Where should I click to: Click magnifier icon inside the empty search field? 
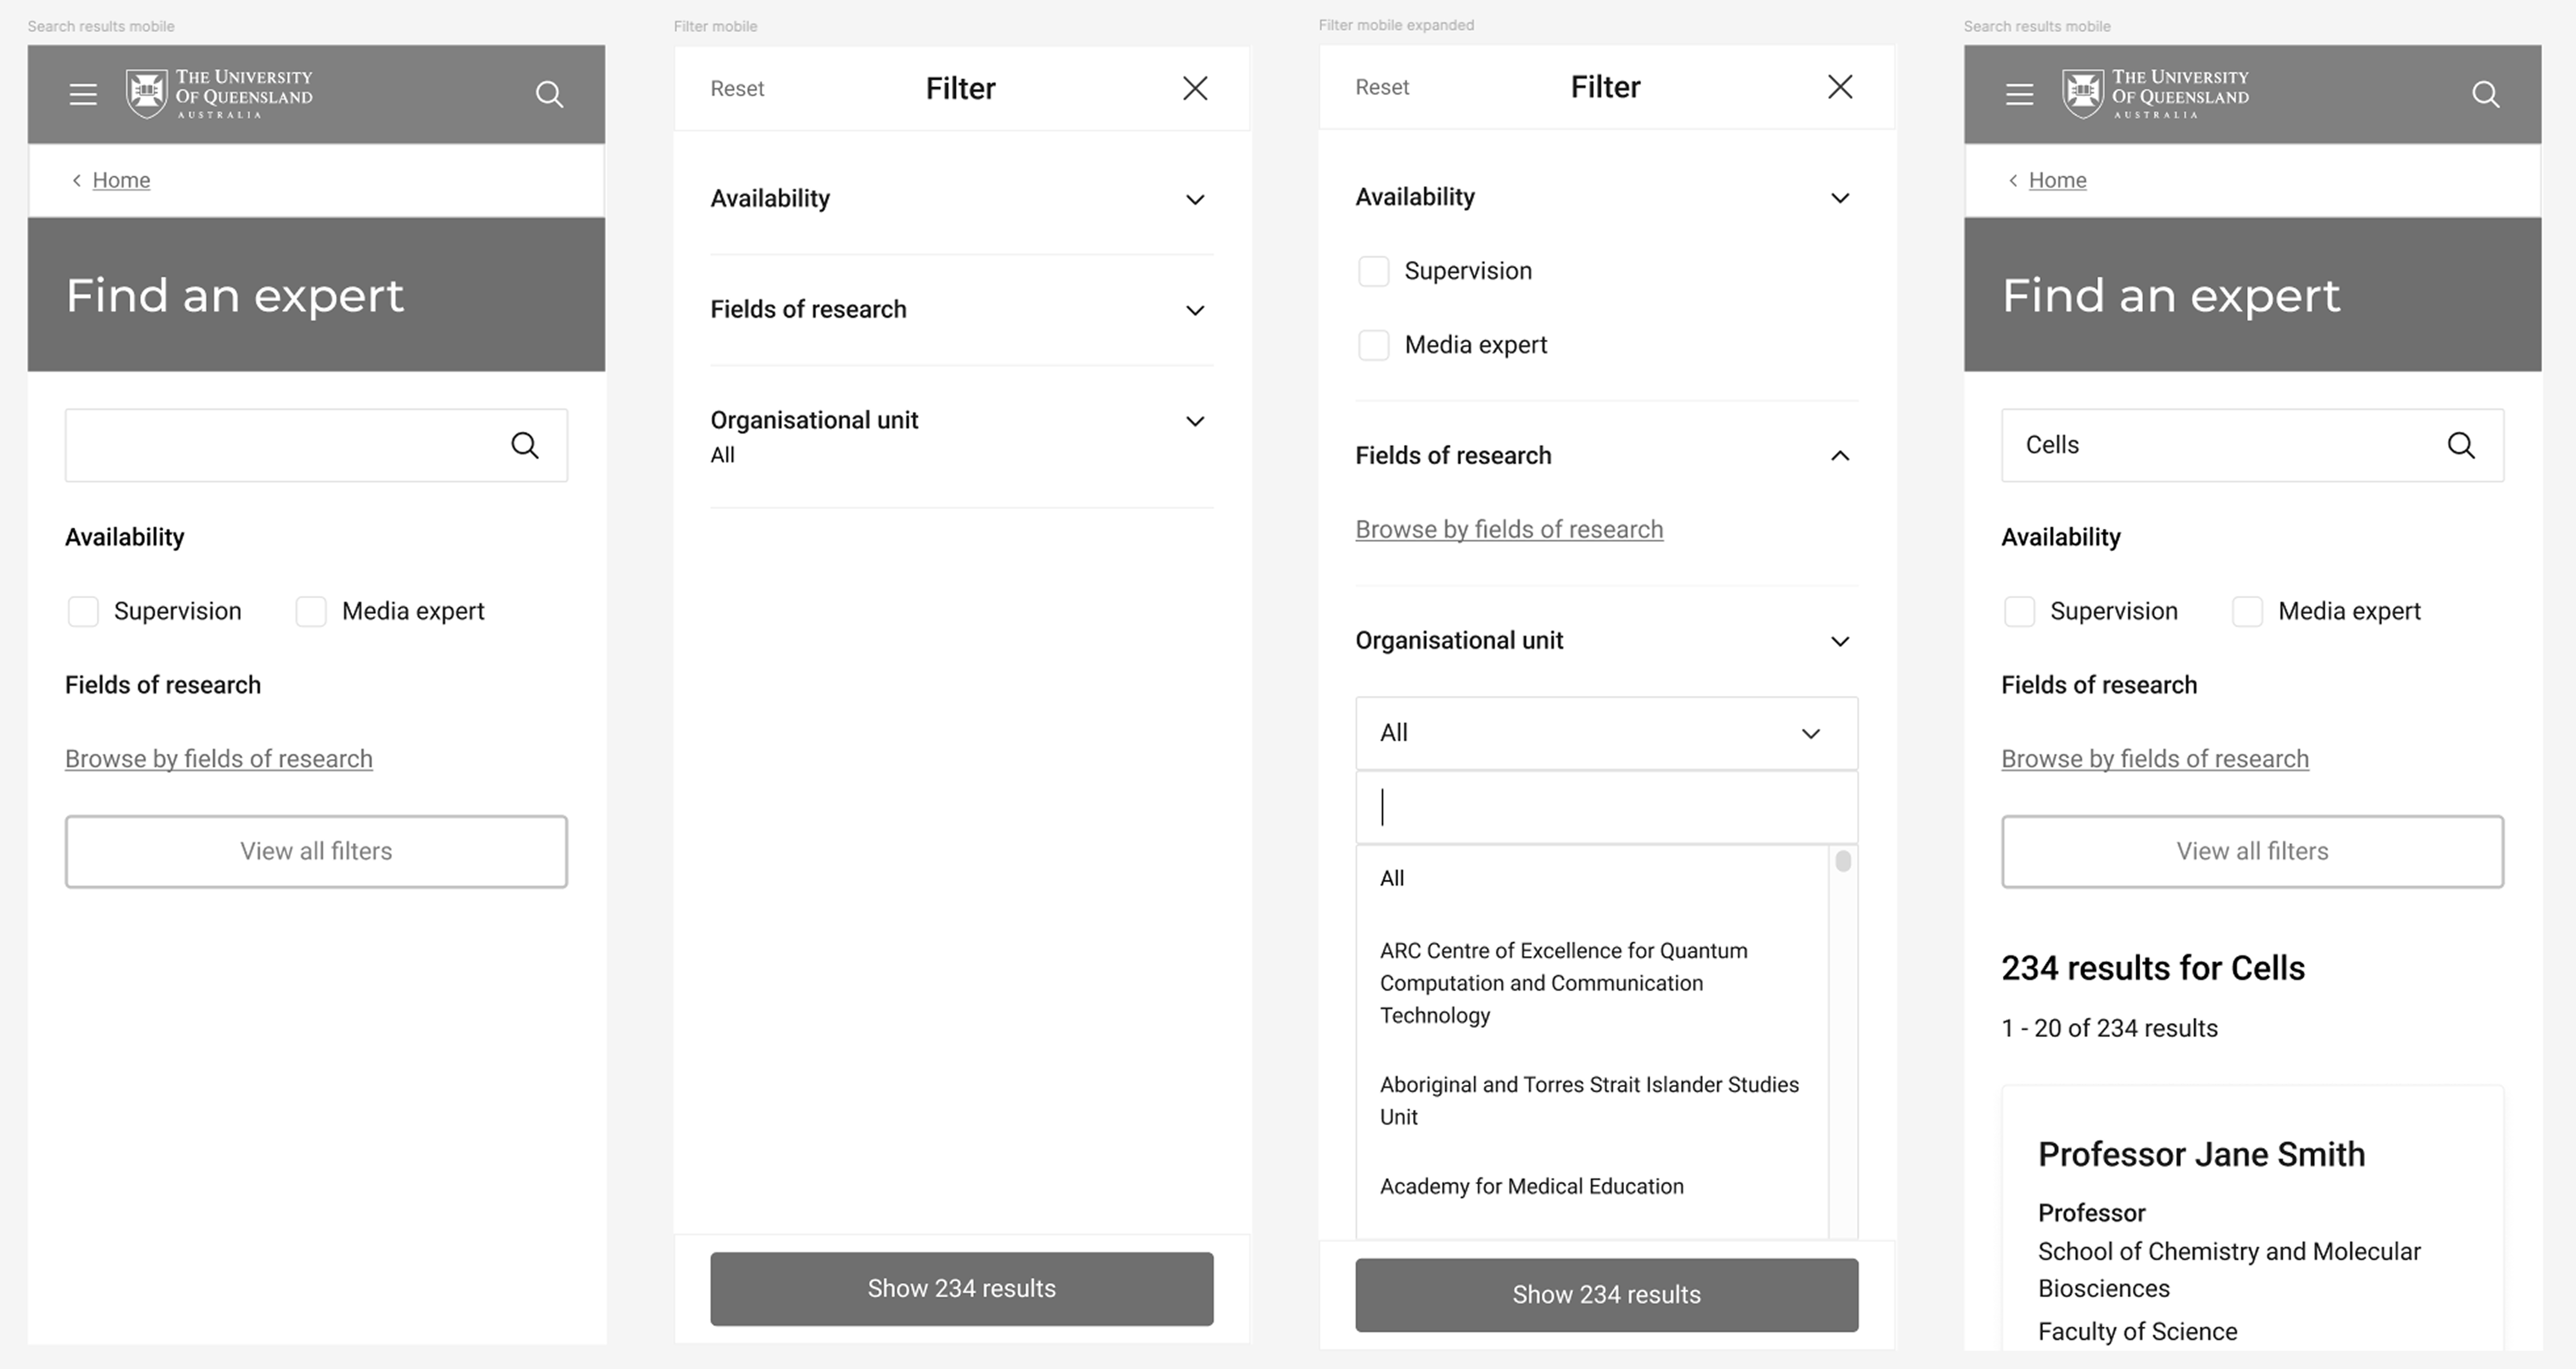pyautogui.click(x=525, y=445)
